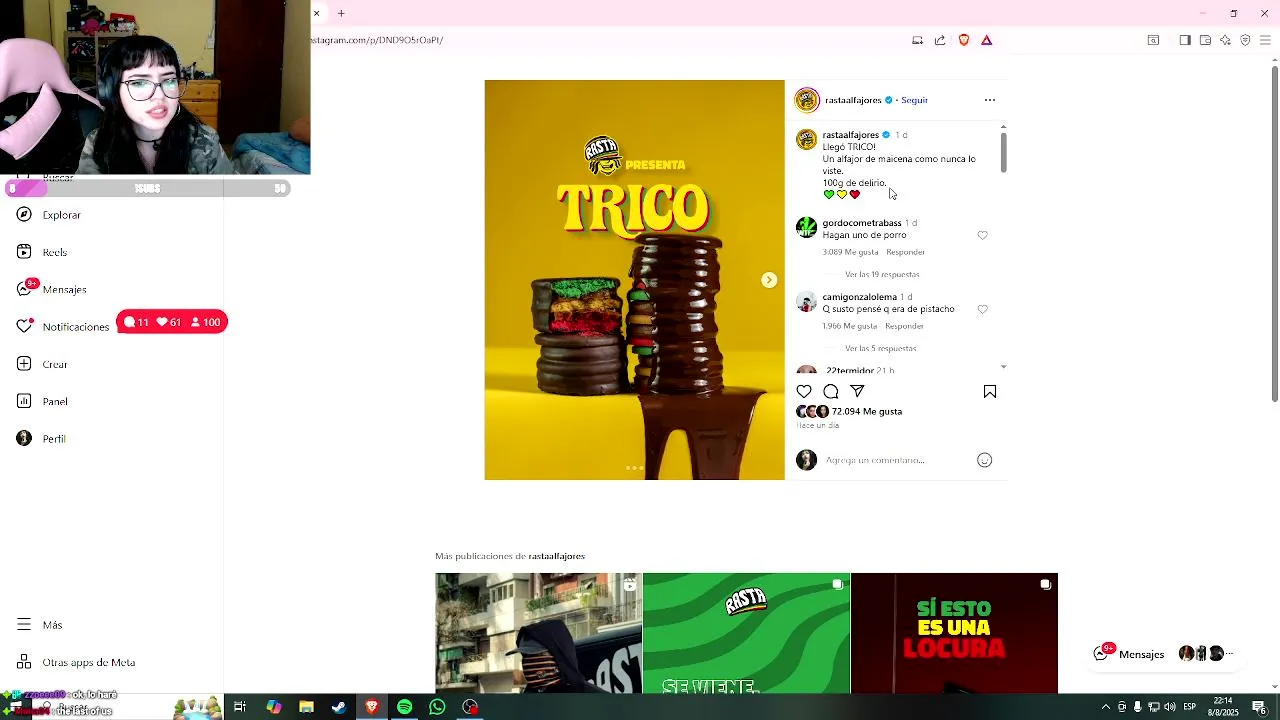This screenshot has width=1280, height=720.
Task: Click the comment bubble icon under post
Action: [831, 391]
